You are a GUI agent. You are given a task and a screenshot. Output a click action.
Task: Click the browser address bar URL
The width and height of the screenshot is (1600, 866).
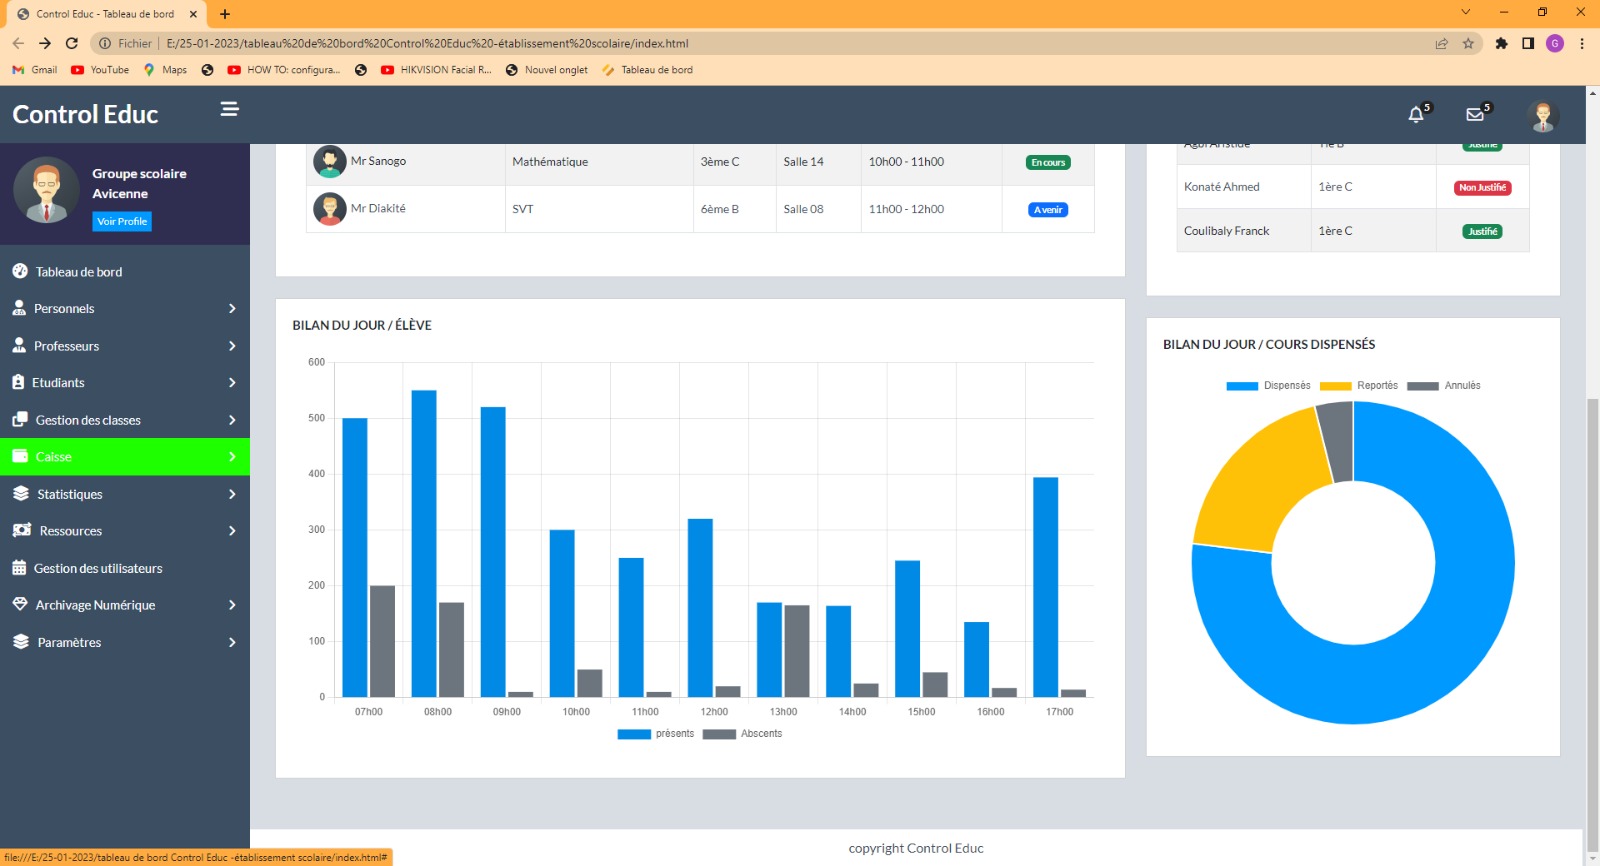click(x=427, y=43)
